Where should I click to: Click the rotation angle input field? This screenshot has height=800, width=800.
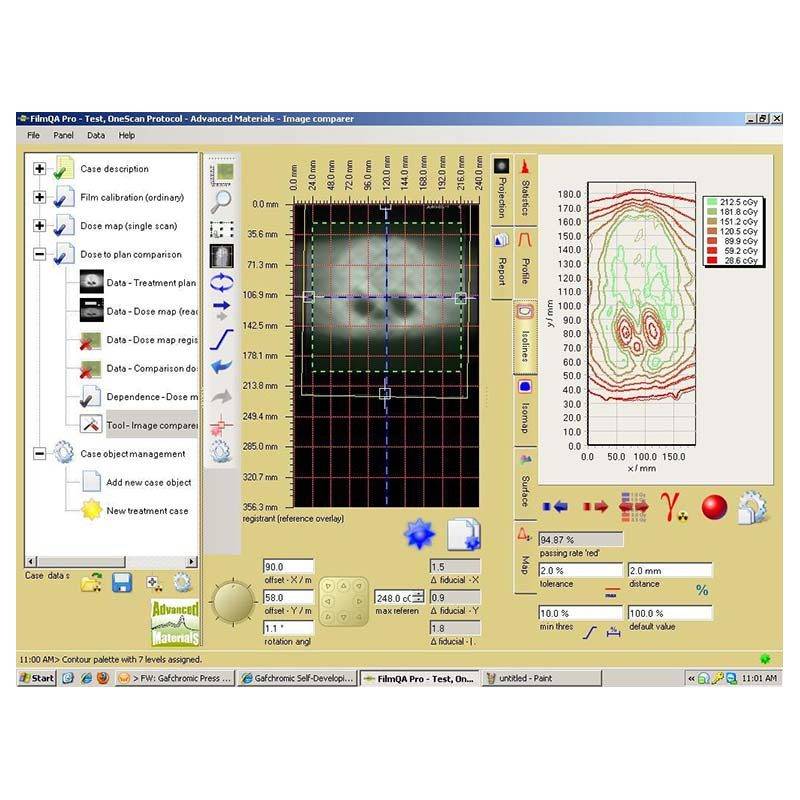click(288, 628)
